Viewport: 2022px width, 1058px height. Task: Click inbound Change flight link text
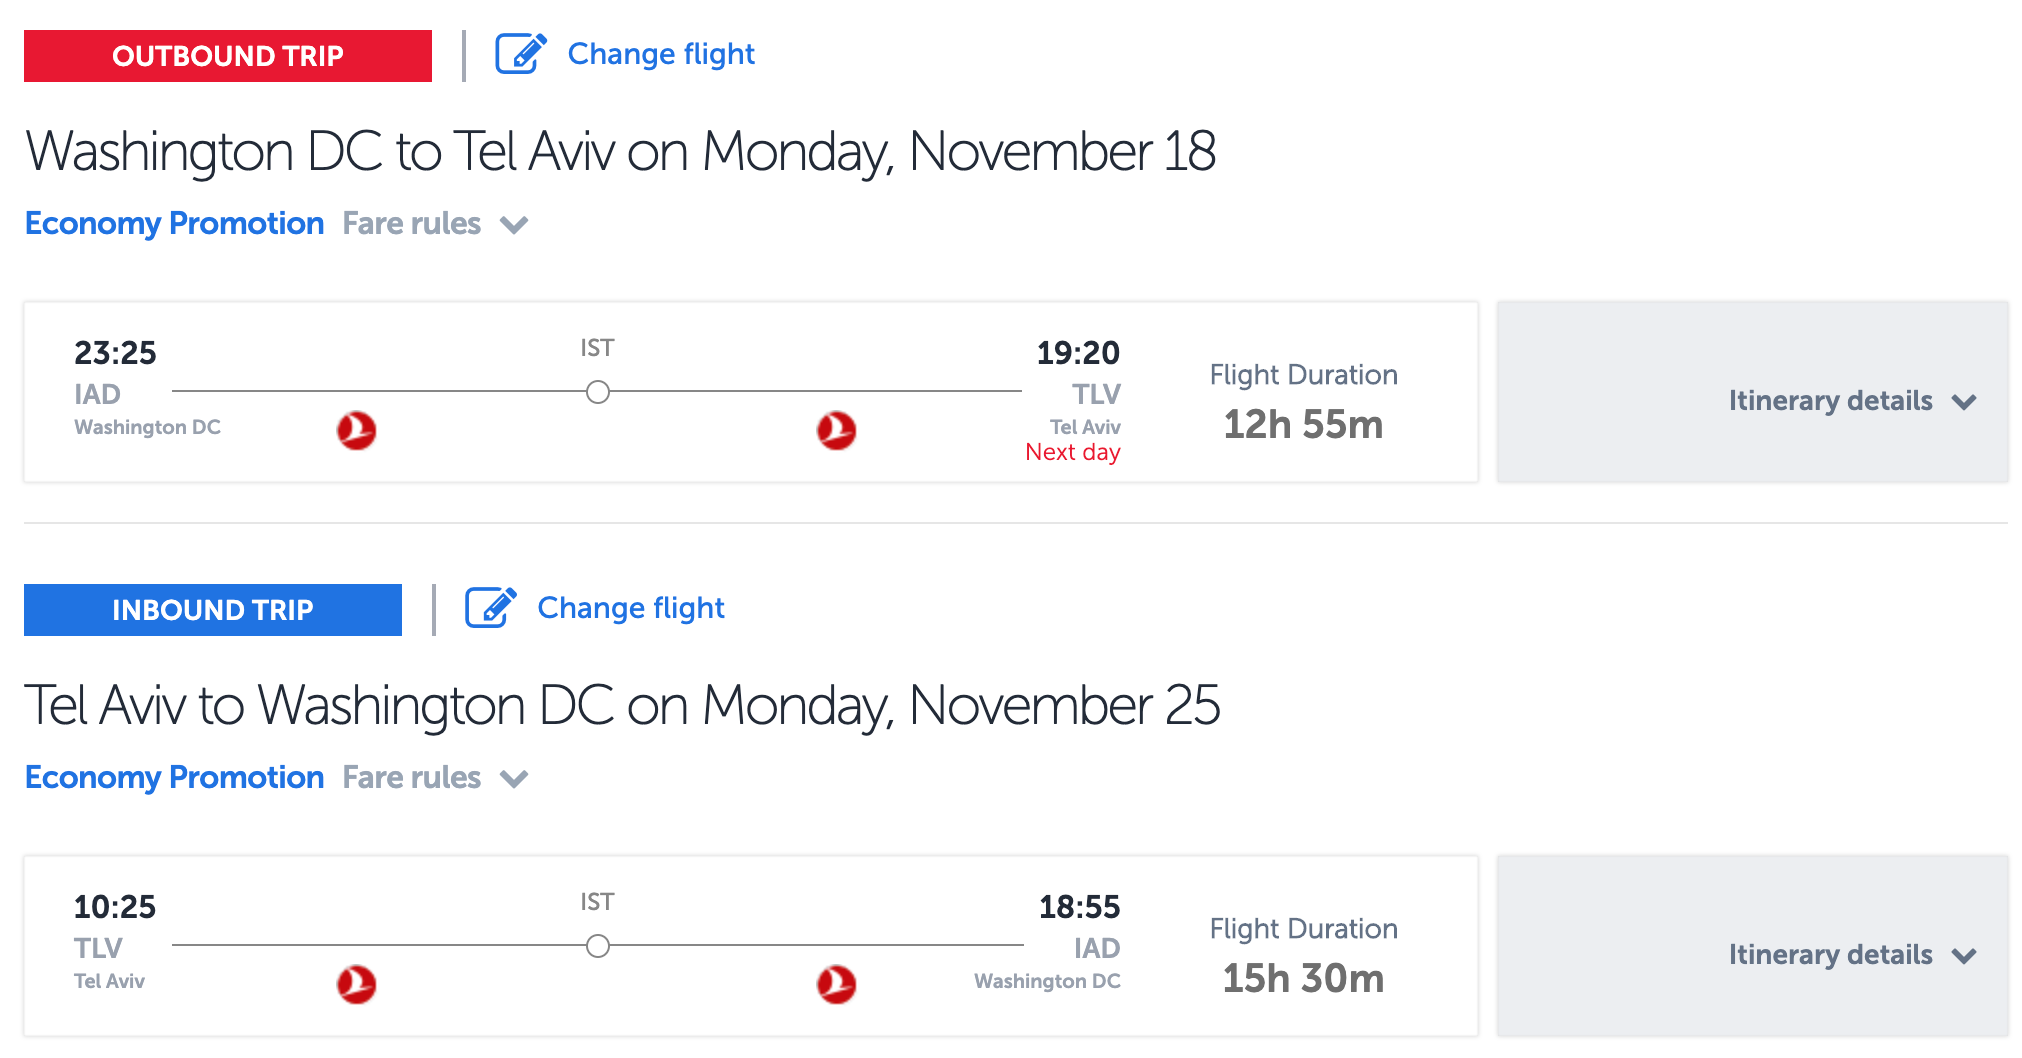coord(631,608)
